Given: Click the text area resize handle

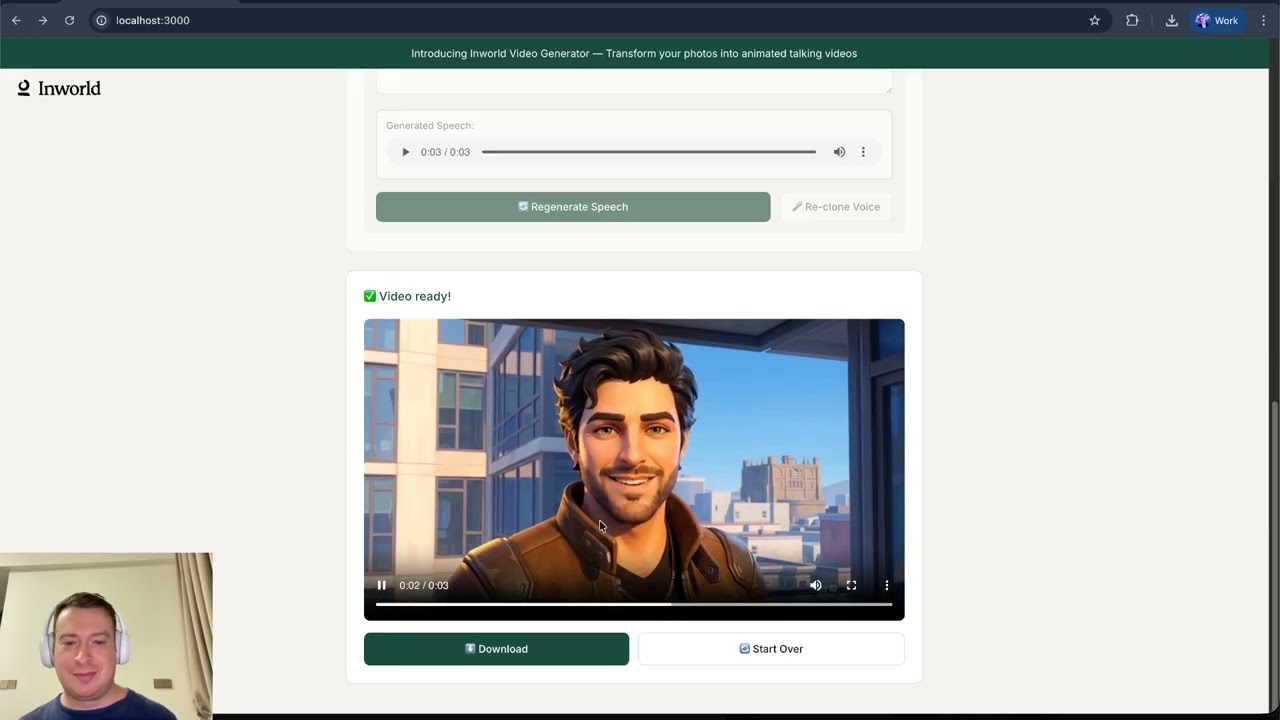Looking at the screenshot, I should [x=887, y=89].
